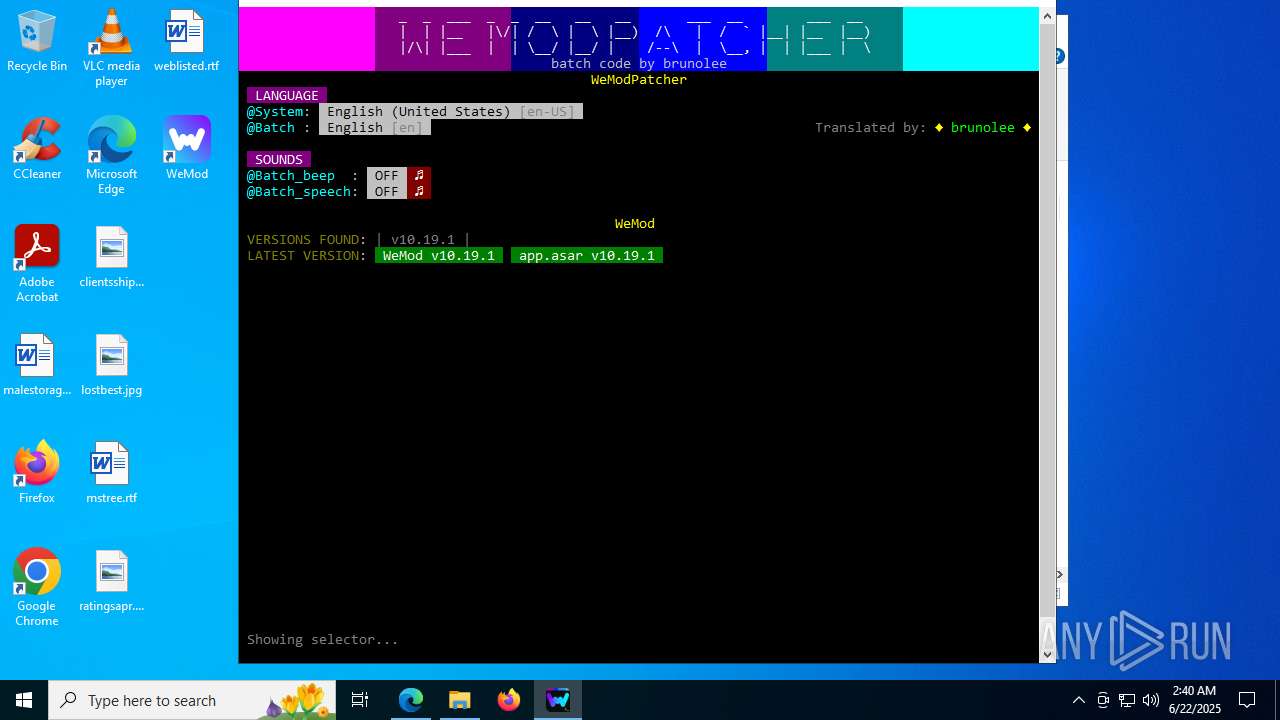Click translator name brunolee
This screenshot has width=1280, height=720.
point(983,127)
